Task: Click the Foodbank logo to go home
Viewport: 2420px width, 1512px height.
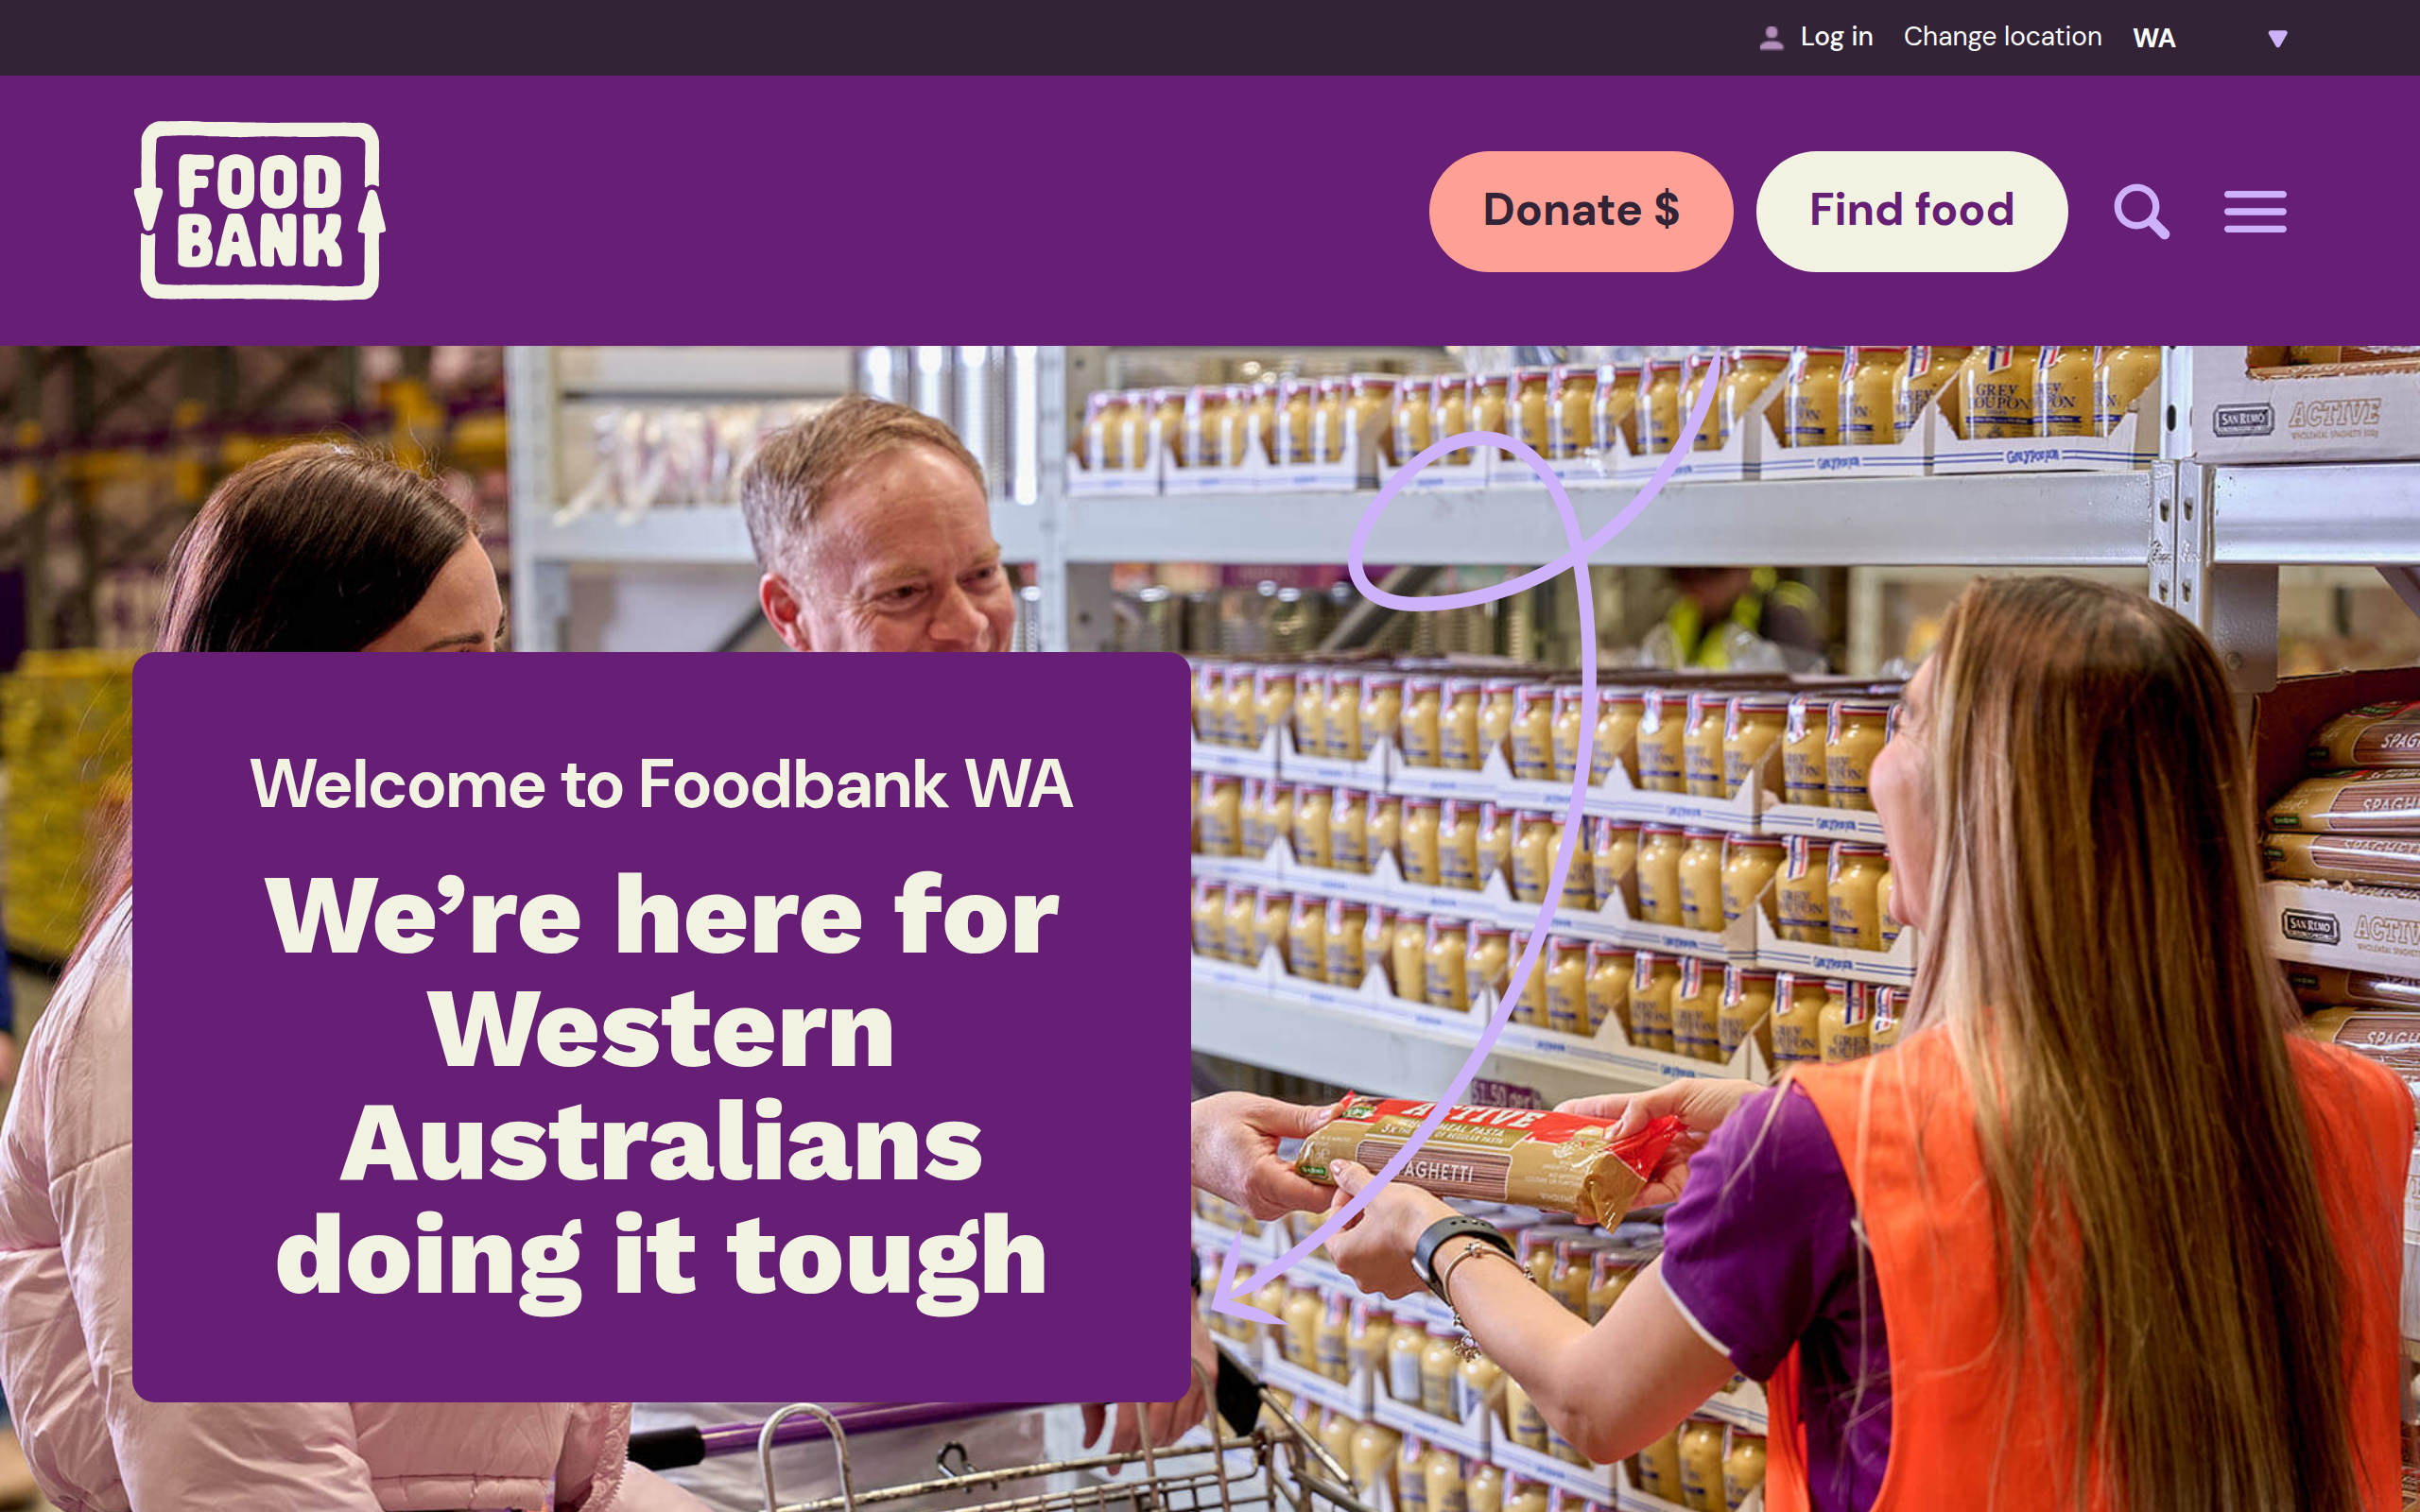Action: (260, 210)
